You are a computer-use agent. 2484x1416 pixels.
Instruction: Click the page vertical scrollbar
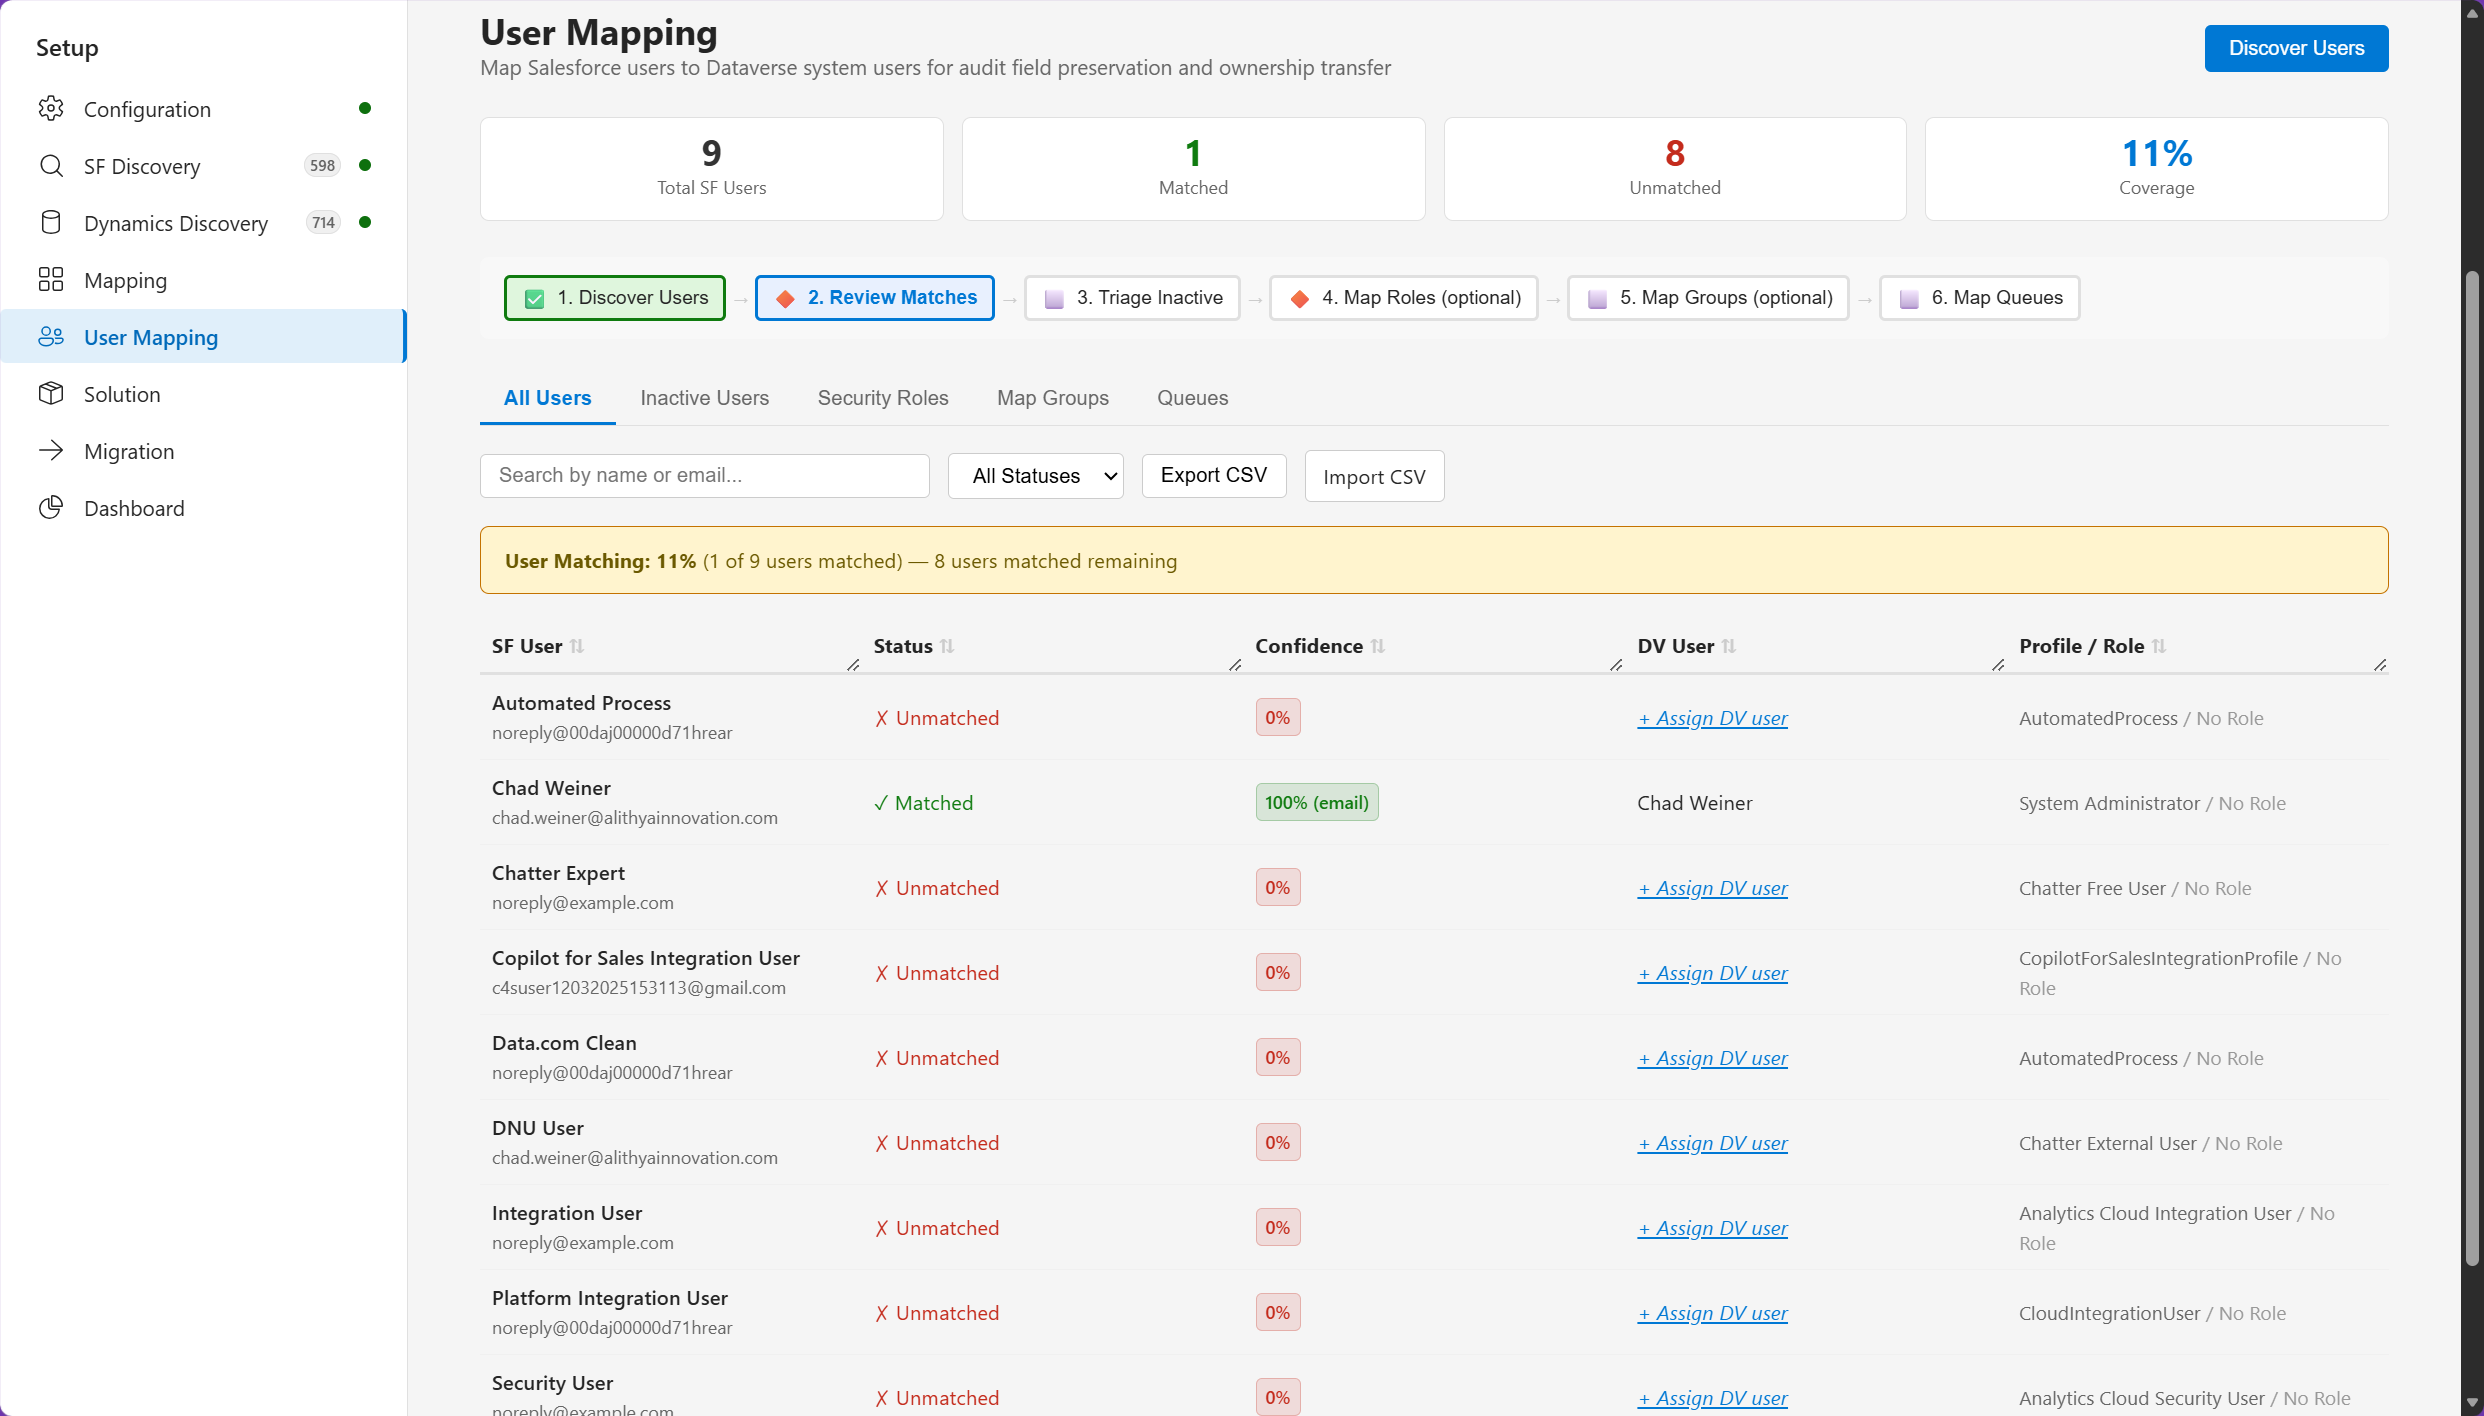(2472, 768)
